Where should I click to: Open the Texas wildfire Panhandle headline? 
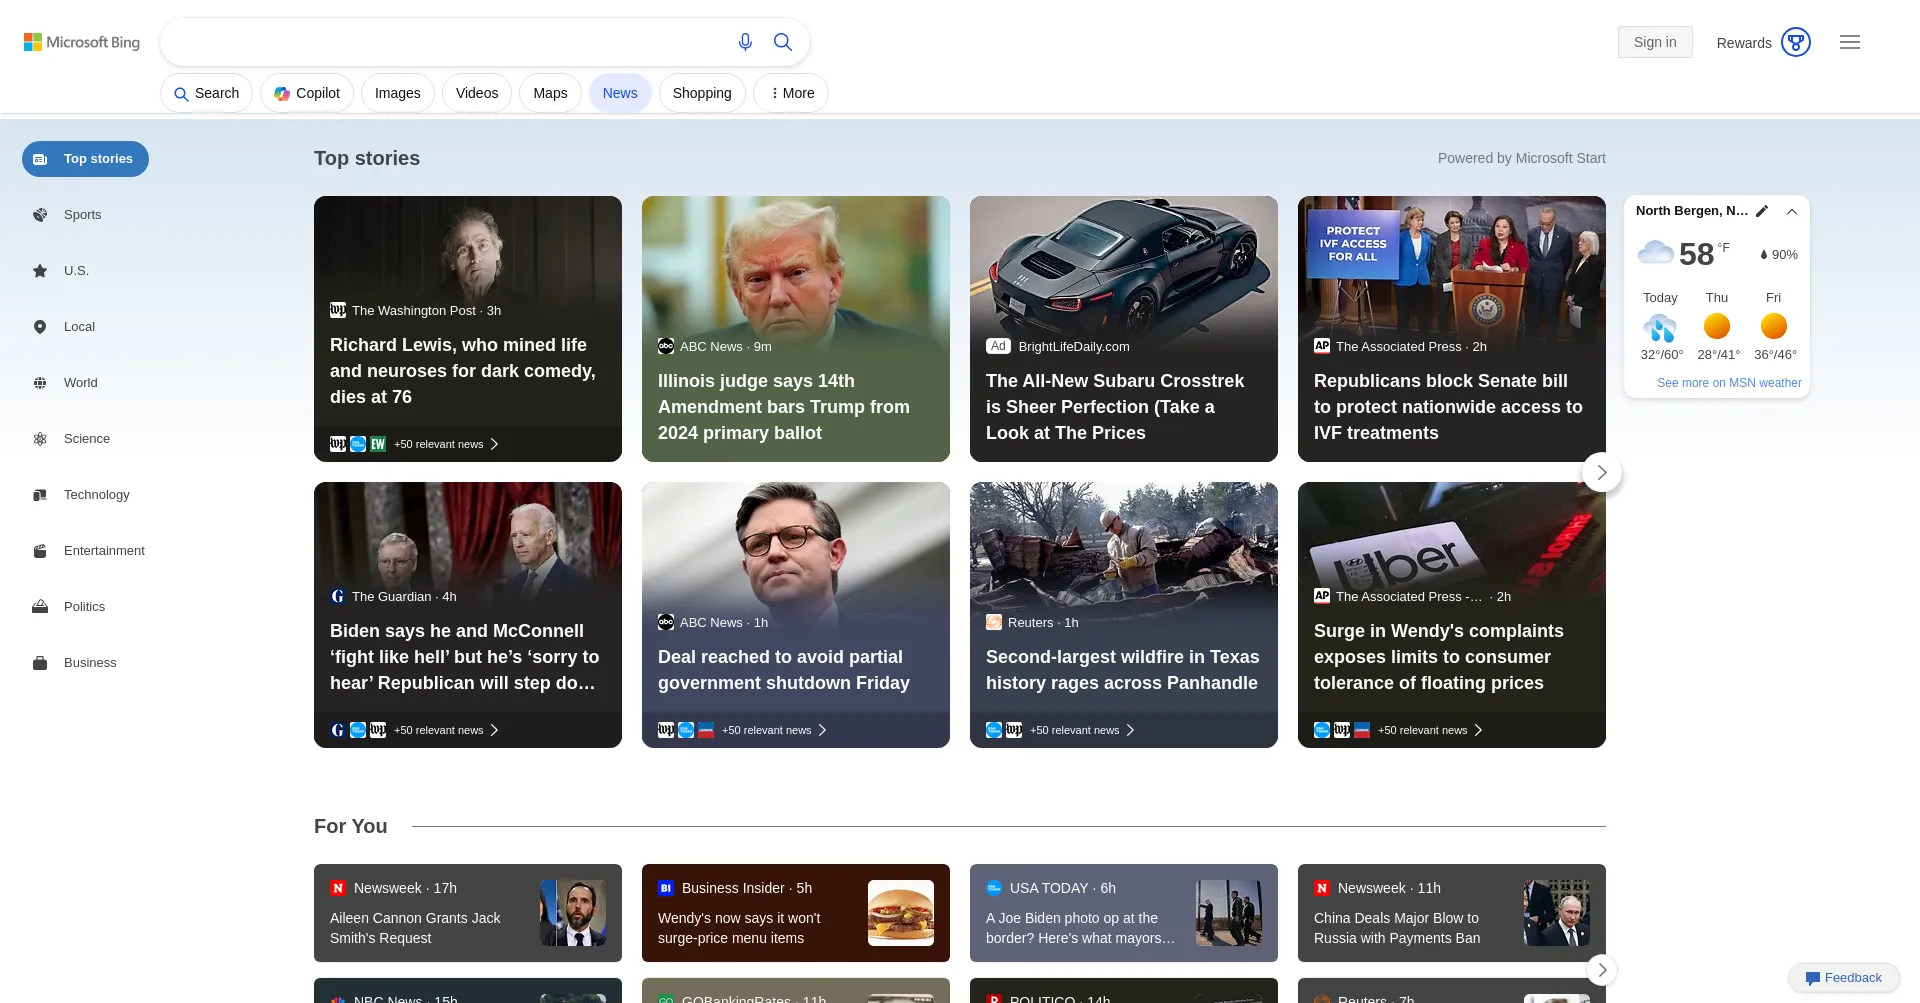tap(1122, 670)
